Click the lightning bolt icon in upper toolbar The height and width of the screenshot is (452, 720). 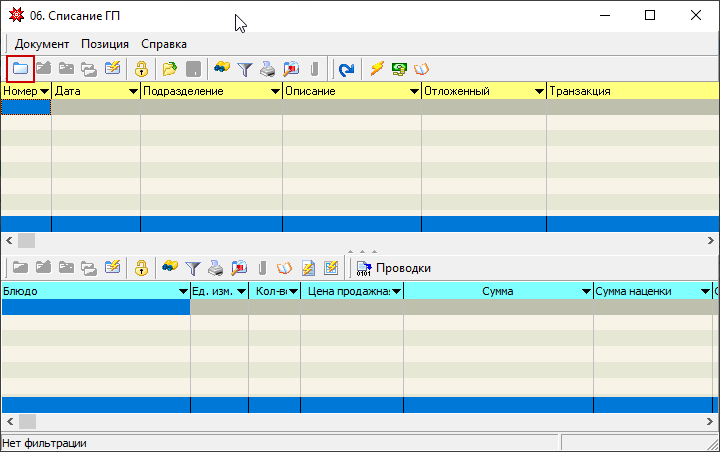tap(377, 68)
